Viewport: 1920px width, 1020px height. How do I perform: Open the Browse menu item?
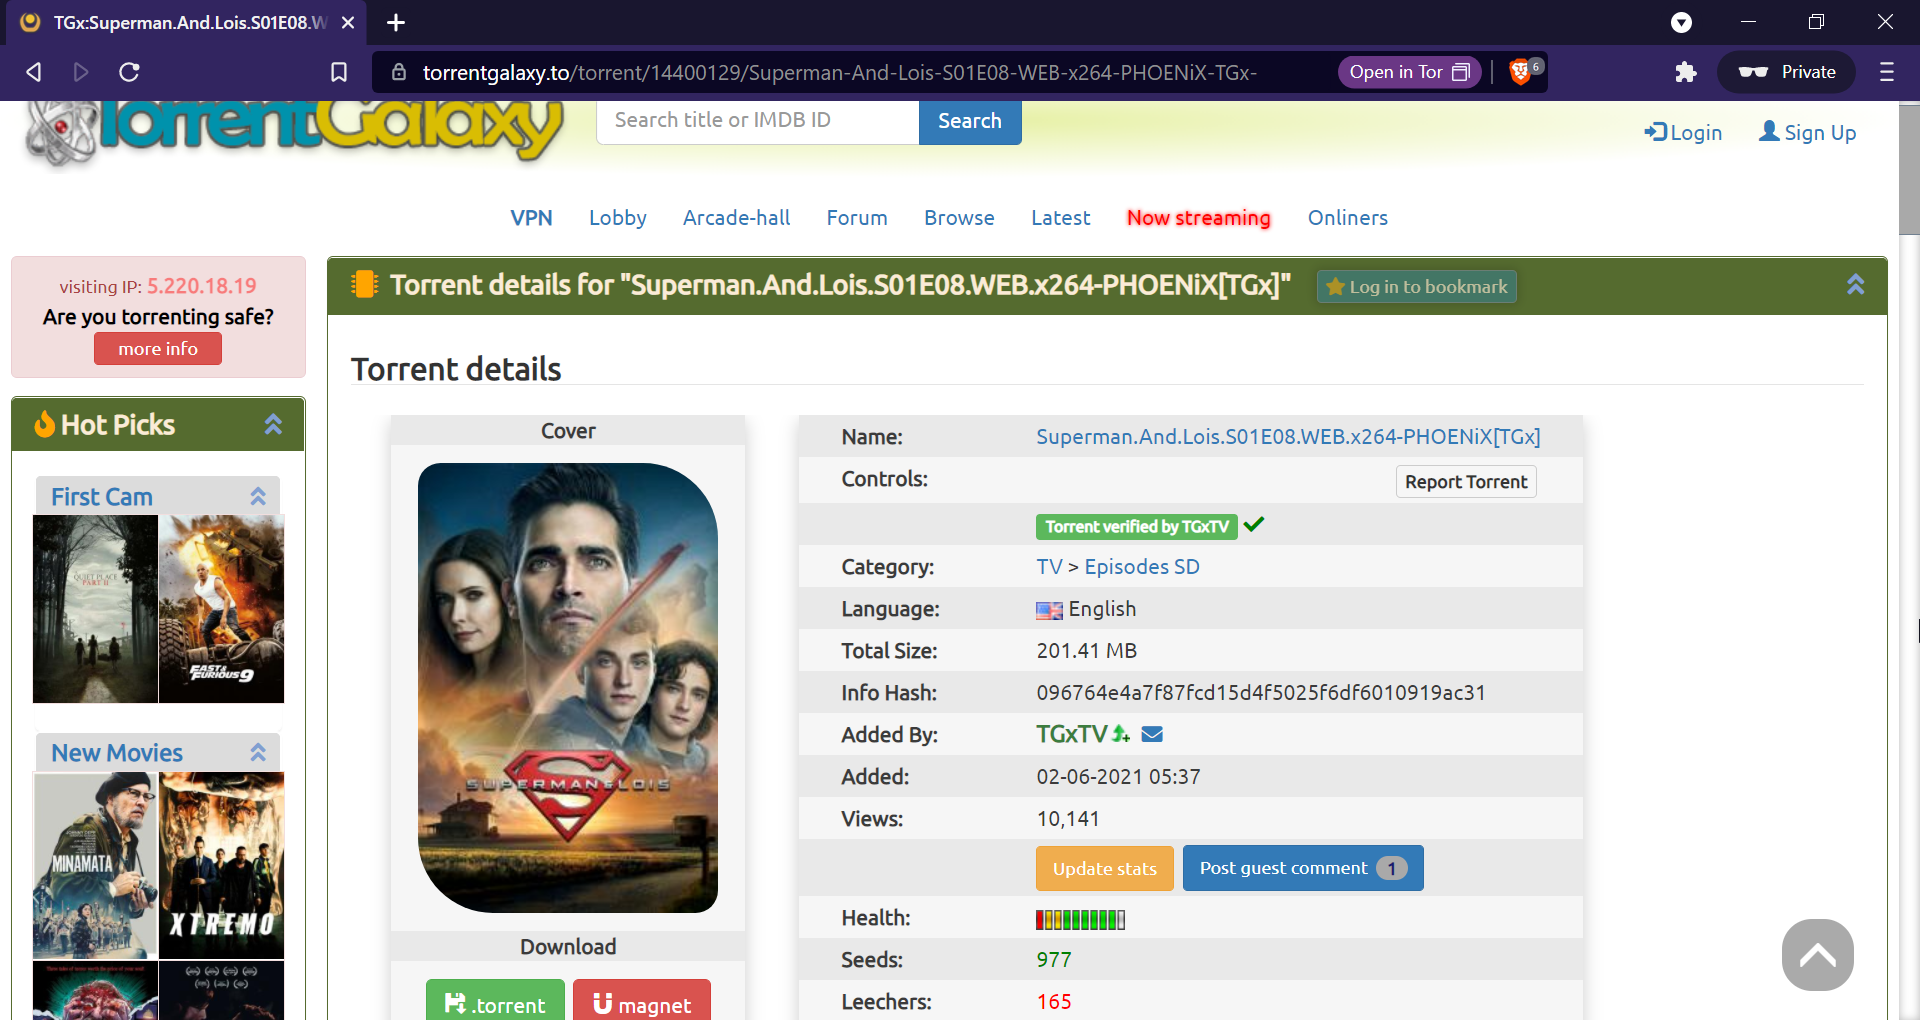pyautogui.click(x=959, y=218)
